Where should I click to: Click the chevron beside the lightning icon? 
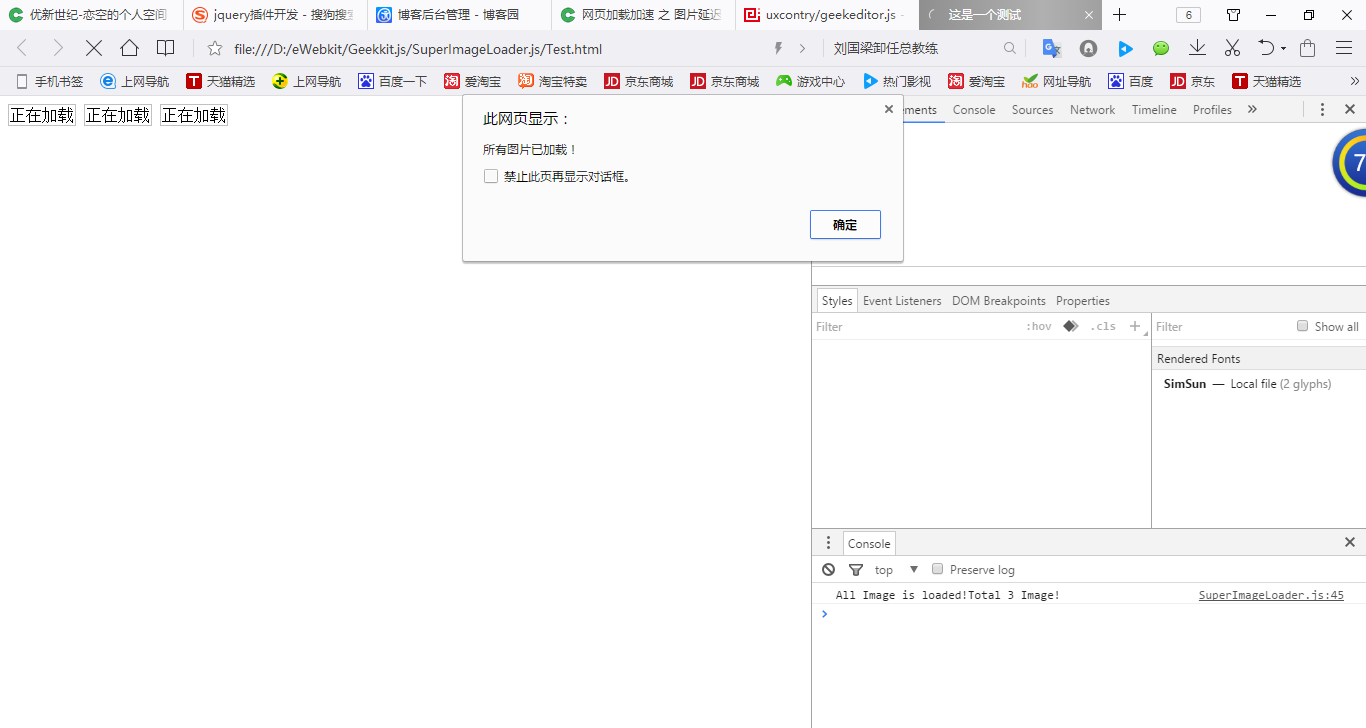pyautogui.click(x=802, y=48)
